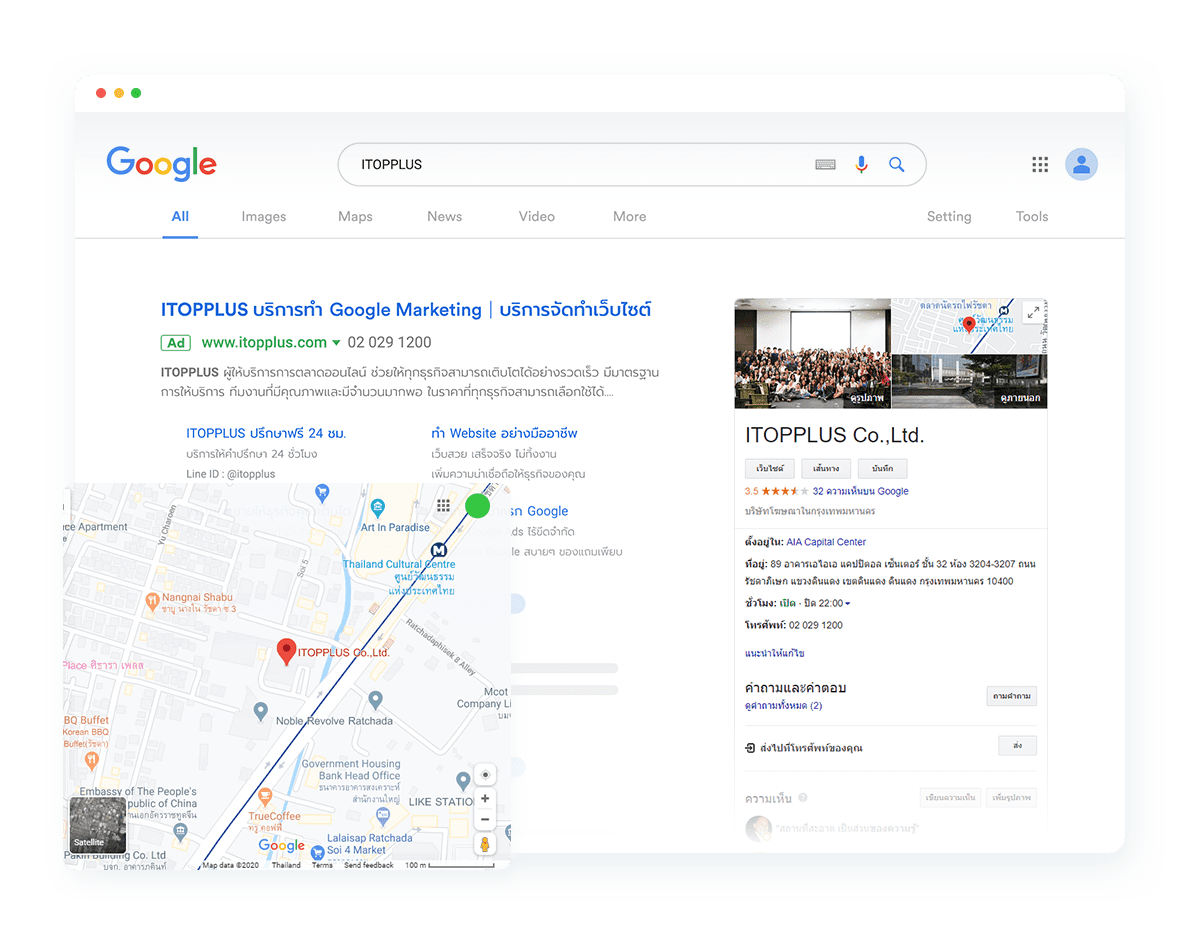Expand the map in knowledge panel

coord(1033,312)
